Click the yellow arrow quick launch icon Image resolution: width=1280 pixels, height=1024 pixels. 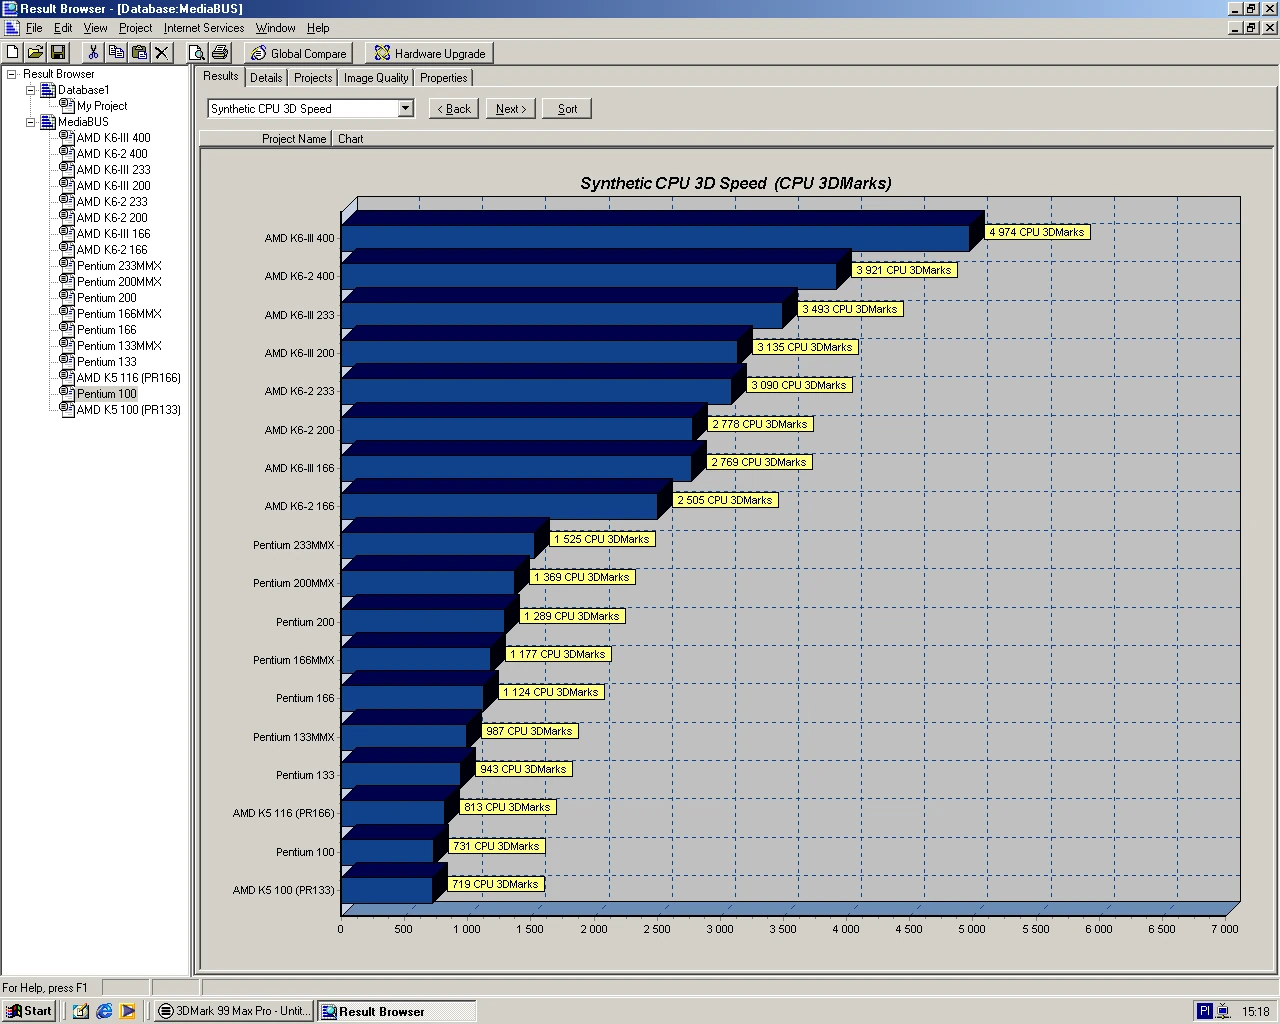coord(128,1011)
